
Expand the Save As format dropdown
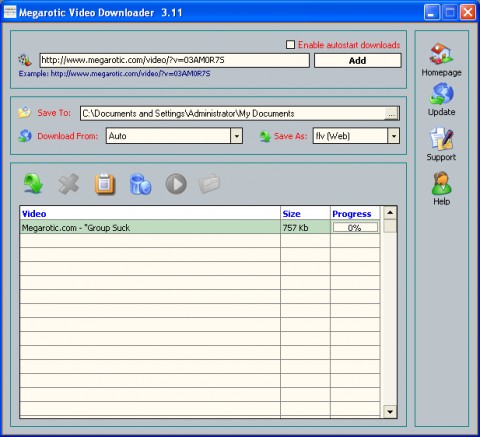394,136
